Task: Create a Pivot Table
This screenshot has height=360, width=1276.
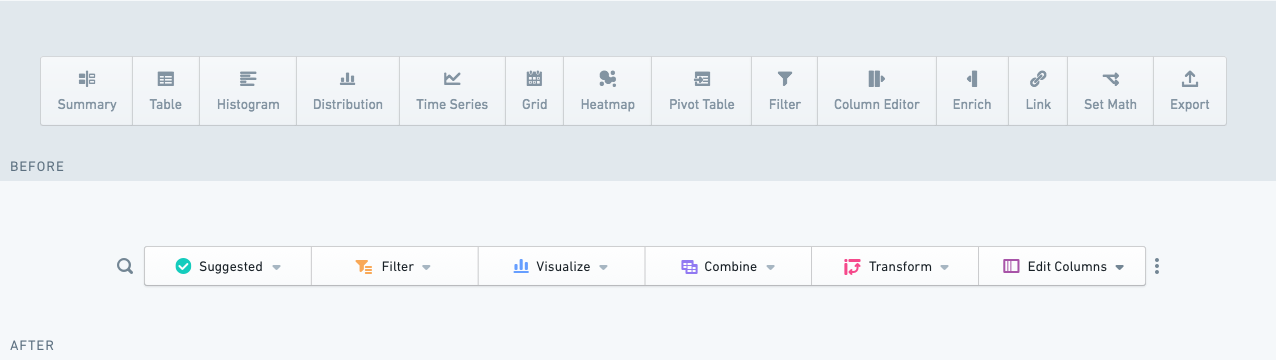Action: point(702,91)
